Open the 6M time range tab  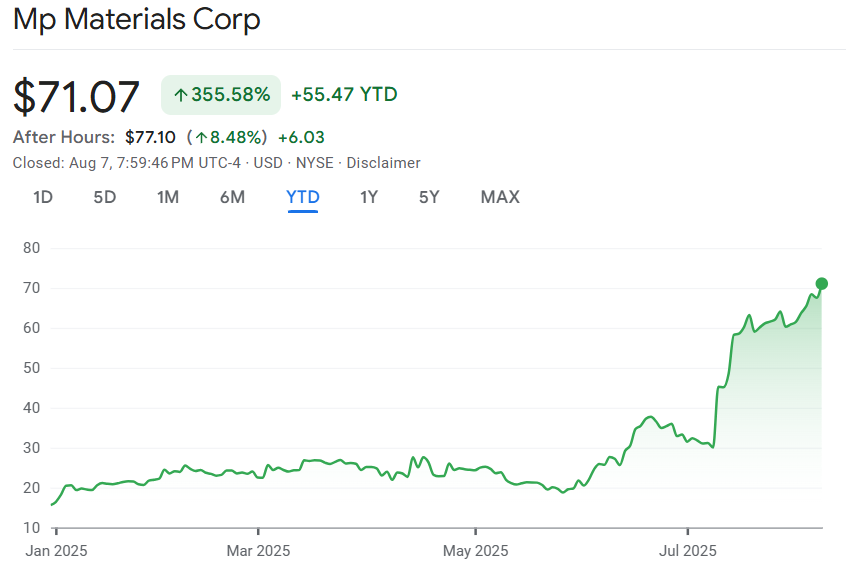232,197
